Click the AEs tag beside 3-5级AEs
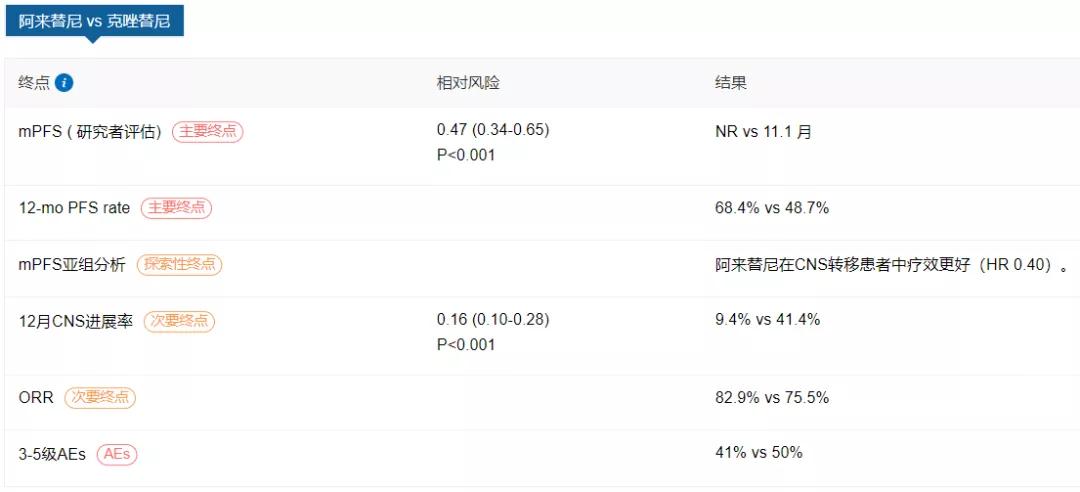Image resolution: width=1080 pixels, height=492 pixels. click(x=117, y=454)
